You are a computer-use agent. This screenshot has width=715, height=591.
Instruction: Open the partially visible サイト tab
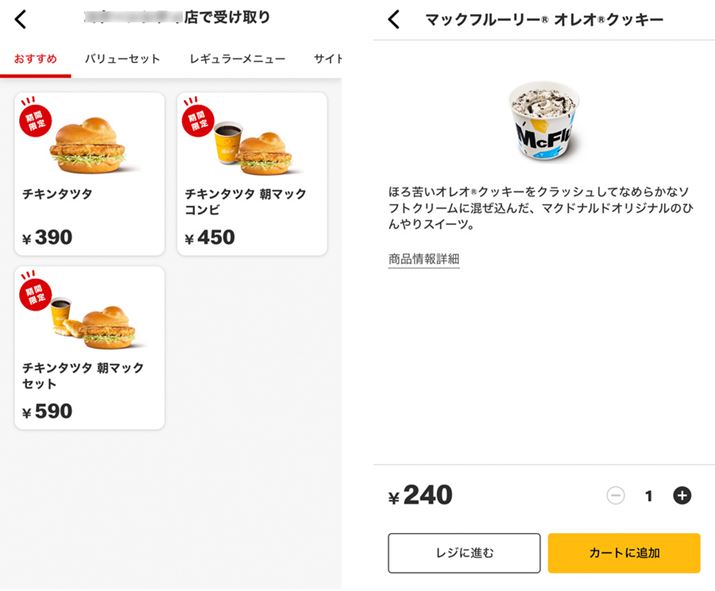click(327, 59)
